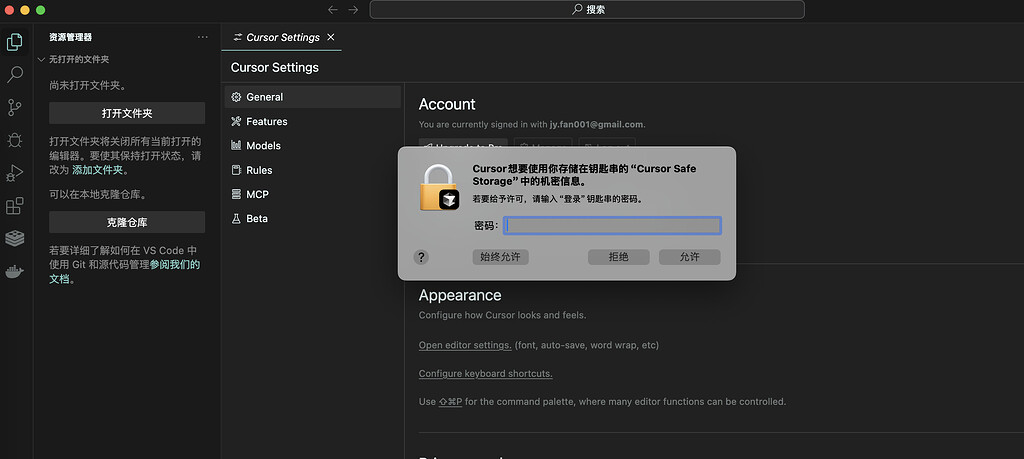Image resolution: width=1024 pixels, height=459 pixels.
Task: Open the Explorer view in activity bar
Action: tap(14, 42)
